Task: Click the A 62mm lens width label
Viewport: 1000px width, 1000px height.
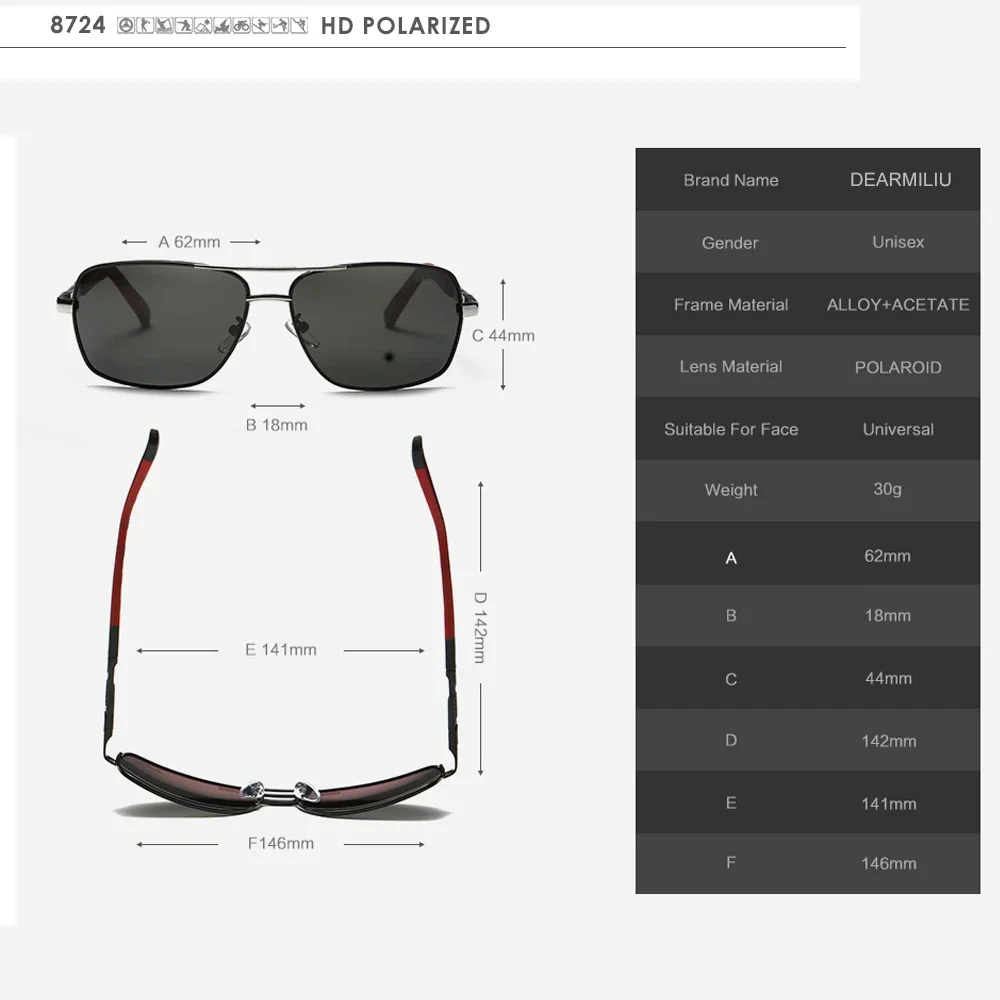Action: click(x=189, y=242)
